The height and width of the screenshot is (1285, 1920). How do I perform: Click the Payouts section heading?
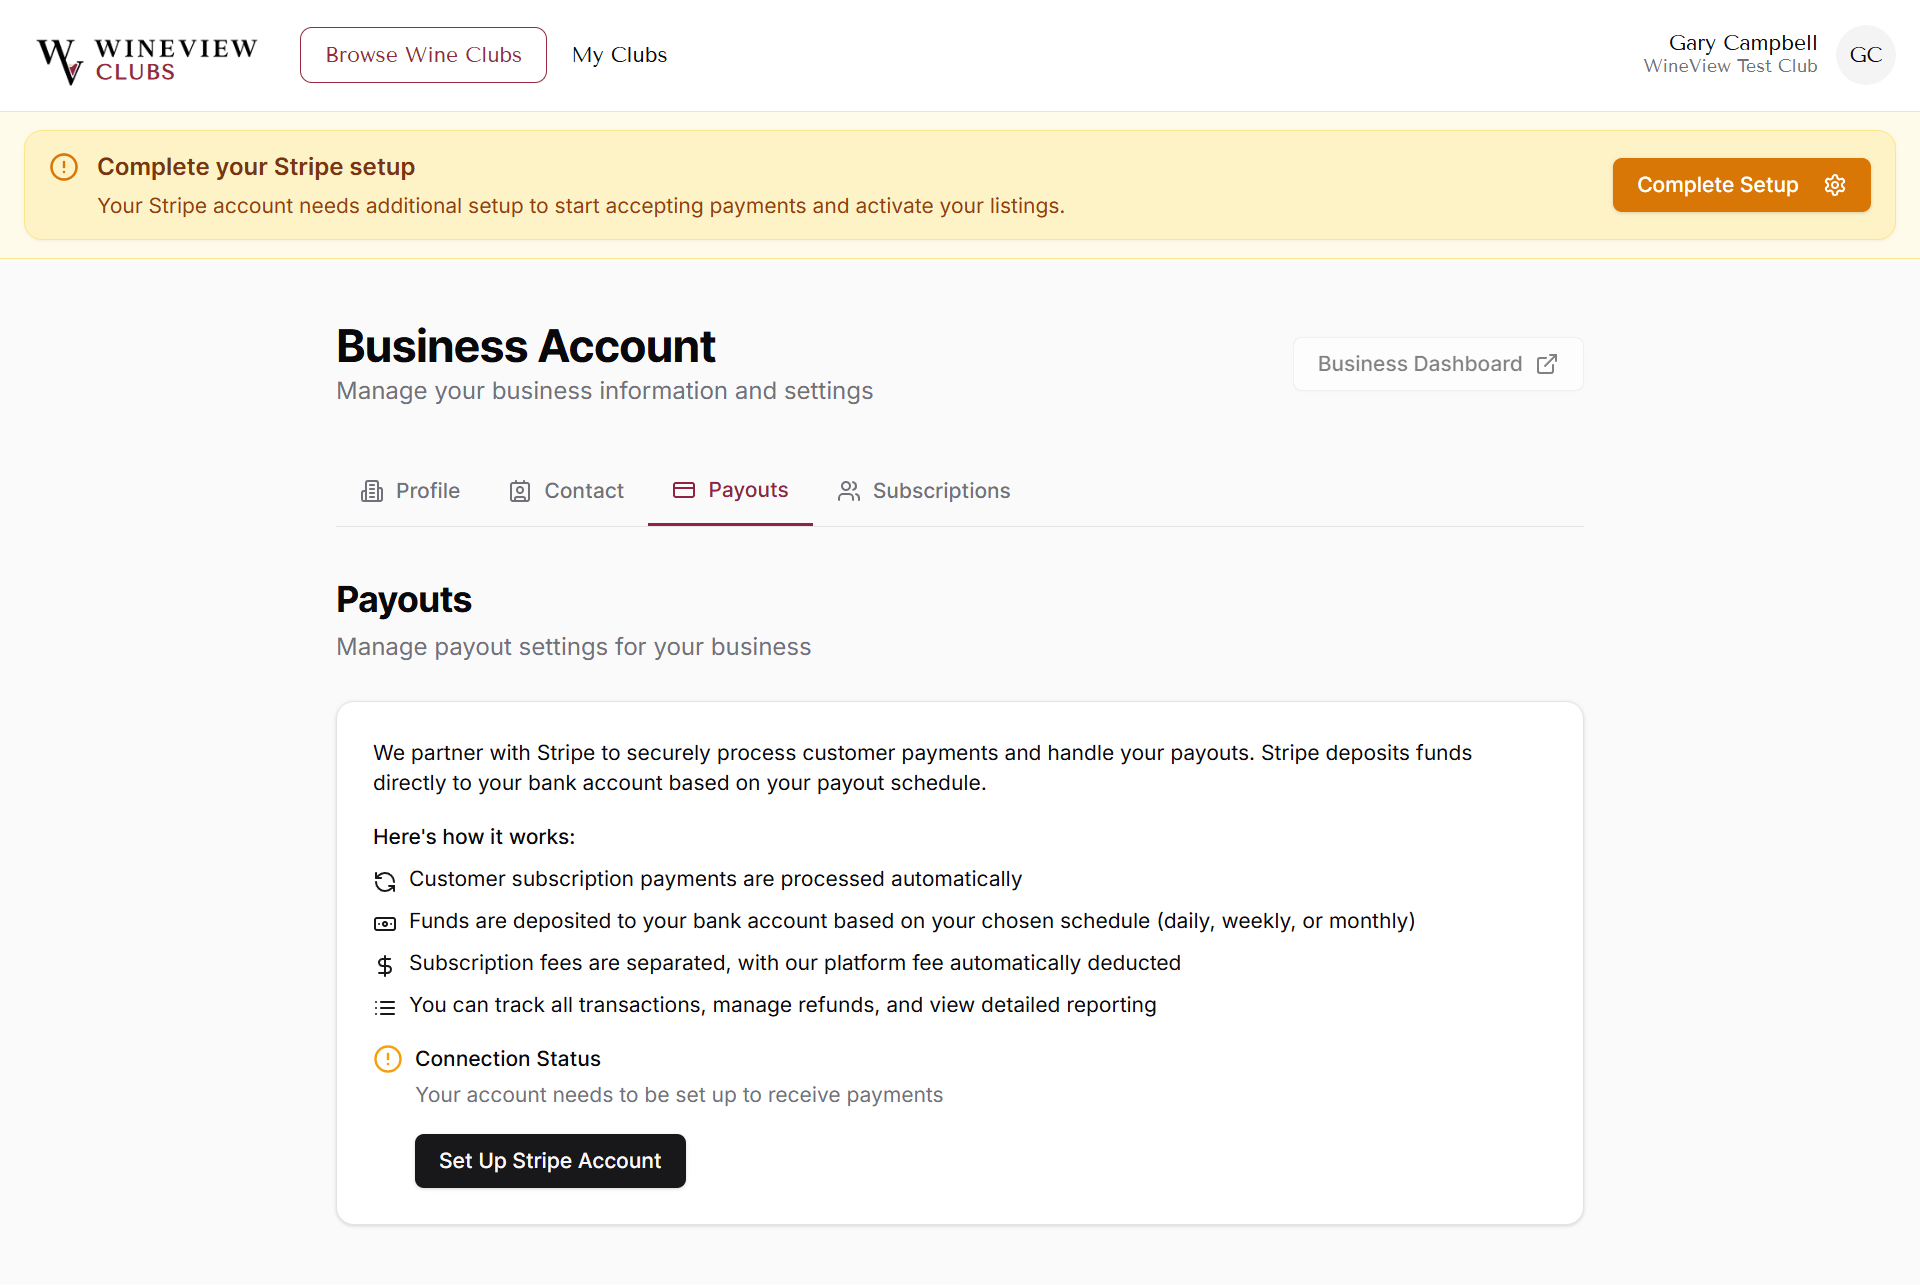[404, 600]
